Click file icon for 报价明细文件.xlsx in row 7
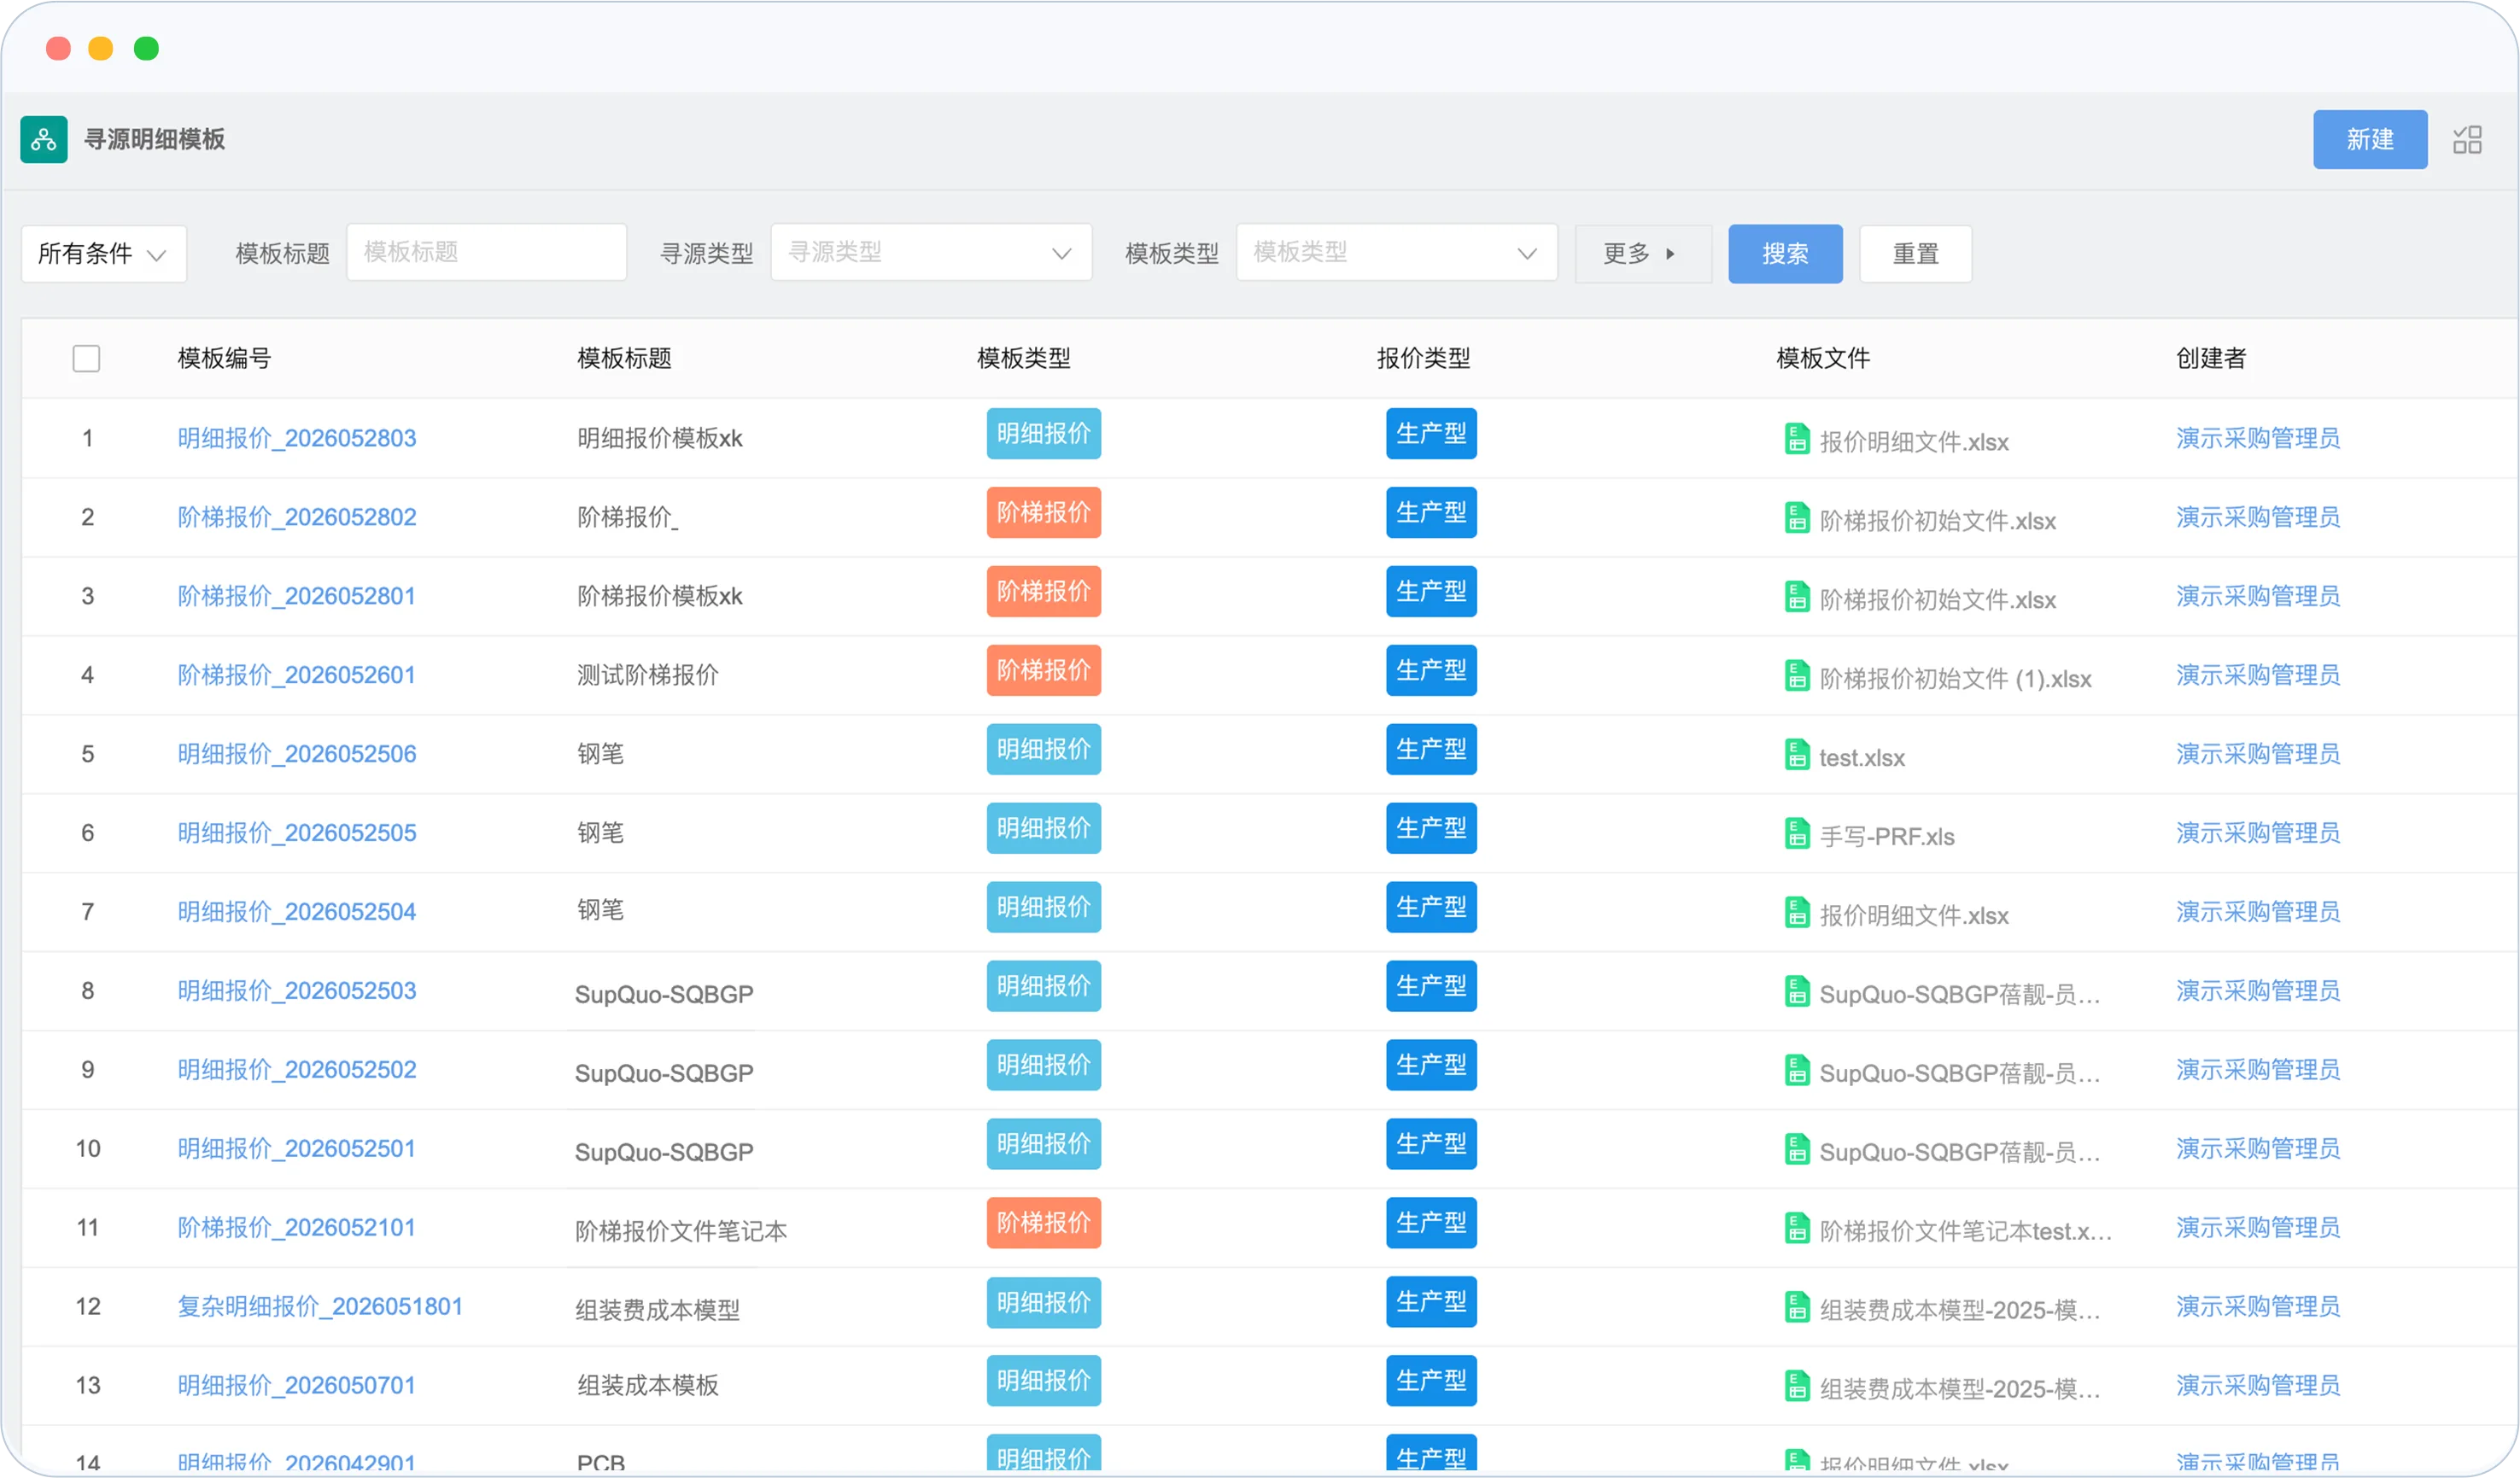The image size is (2520, 1478). click(1797, 913)
